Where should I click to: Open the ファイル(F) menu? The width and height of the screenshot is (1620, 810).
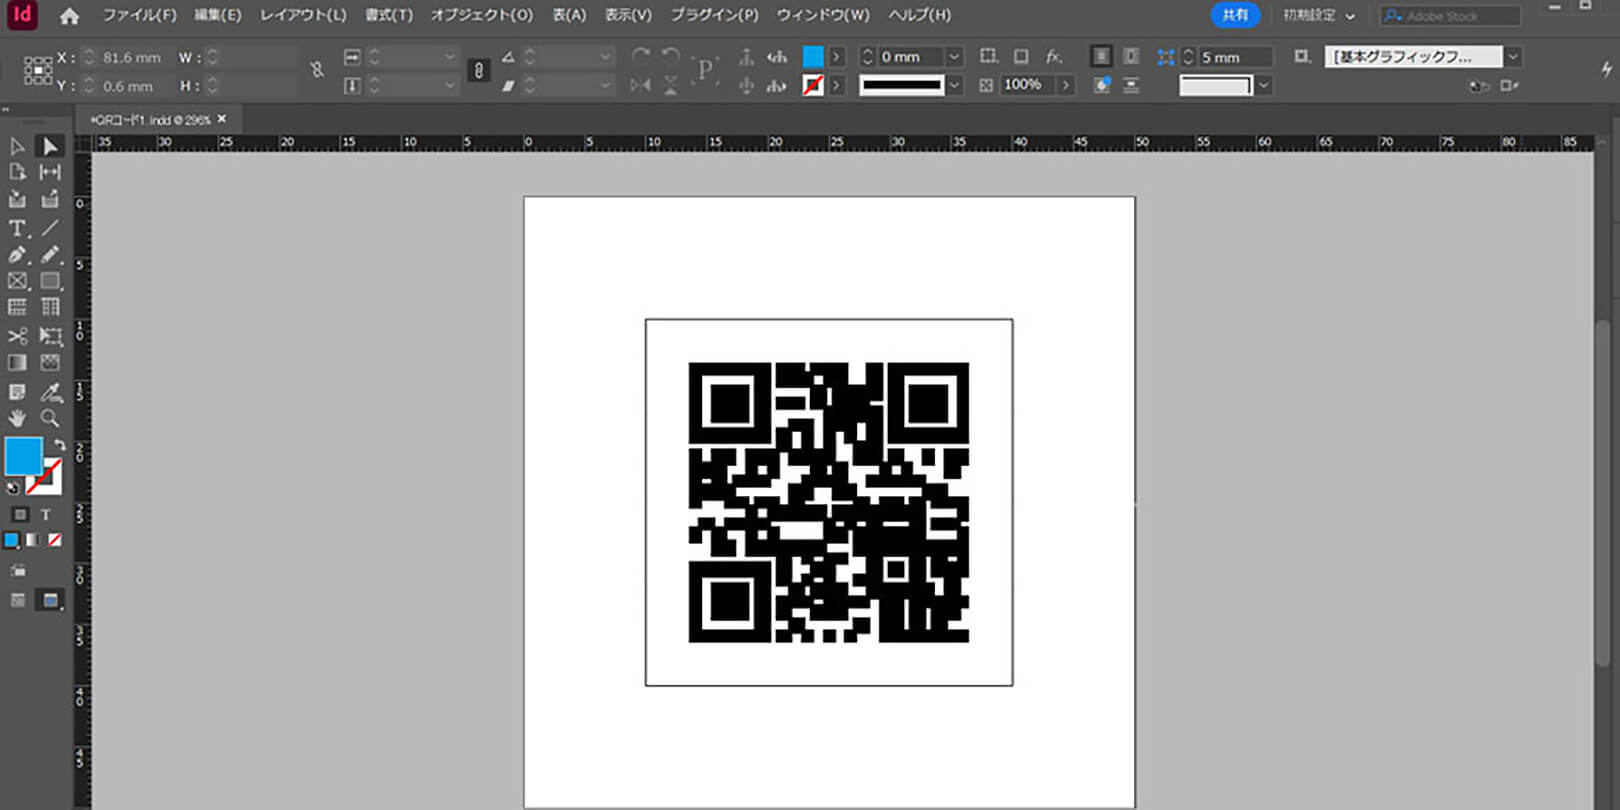tap(139, 15)
